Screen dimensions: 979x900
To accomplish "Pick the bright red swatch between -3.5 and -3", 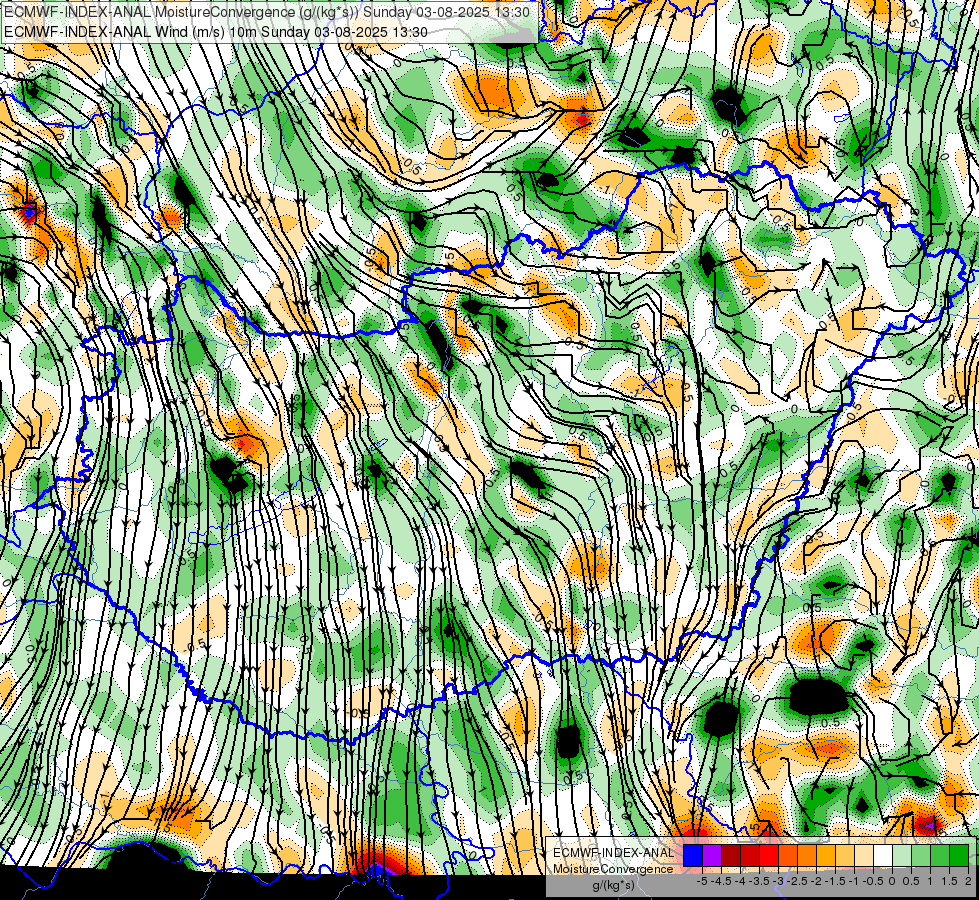I will coord(769,856).
